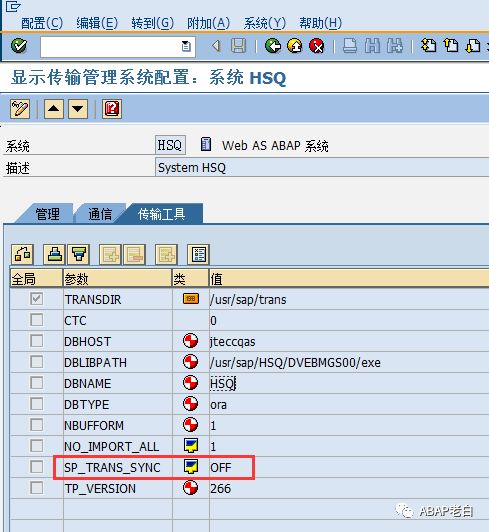Toggle Display/Change pencil icon
The image size is (489, 532).
coord(20,109)
